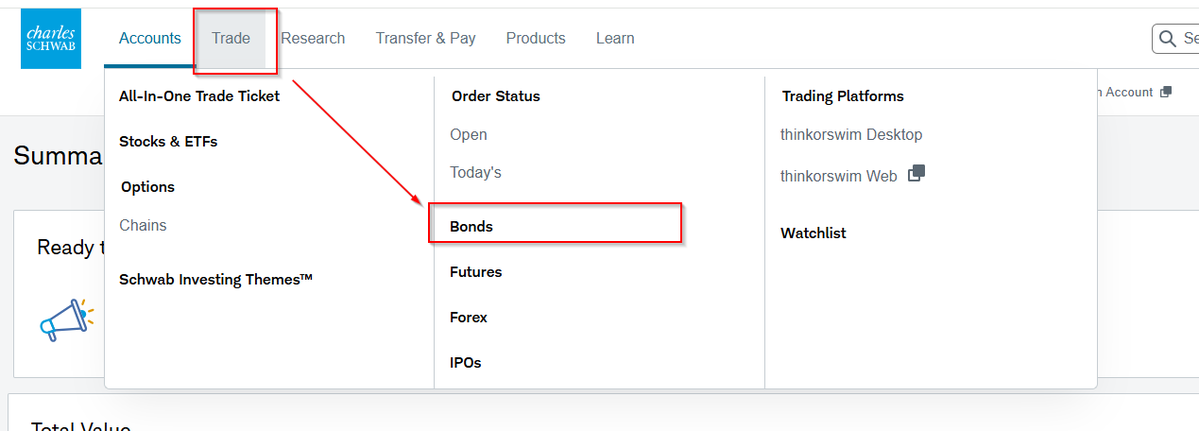
Task: Open the Products menu
Action: click(x=535, y=38)
